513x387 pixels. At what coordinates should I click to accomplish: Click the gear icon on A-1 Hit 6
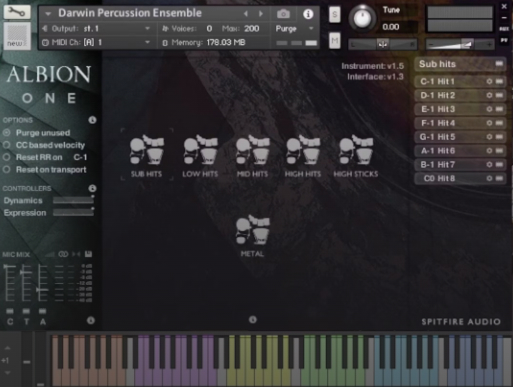pos(489,151)
